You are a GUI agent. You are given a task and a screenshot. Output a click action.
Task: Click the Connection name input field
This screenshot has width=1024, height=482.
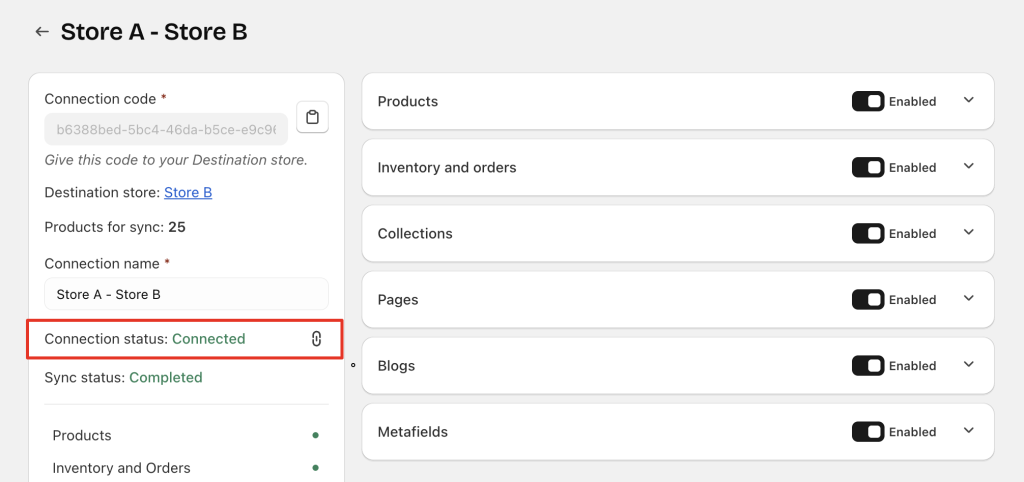tap(186, 294)
